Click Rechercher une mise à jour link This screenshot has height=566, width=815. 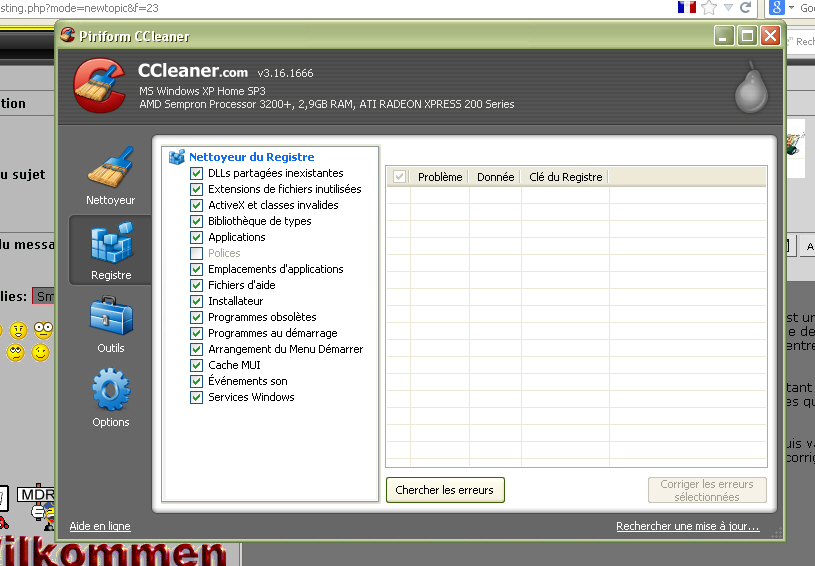688,526
